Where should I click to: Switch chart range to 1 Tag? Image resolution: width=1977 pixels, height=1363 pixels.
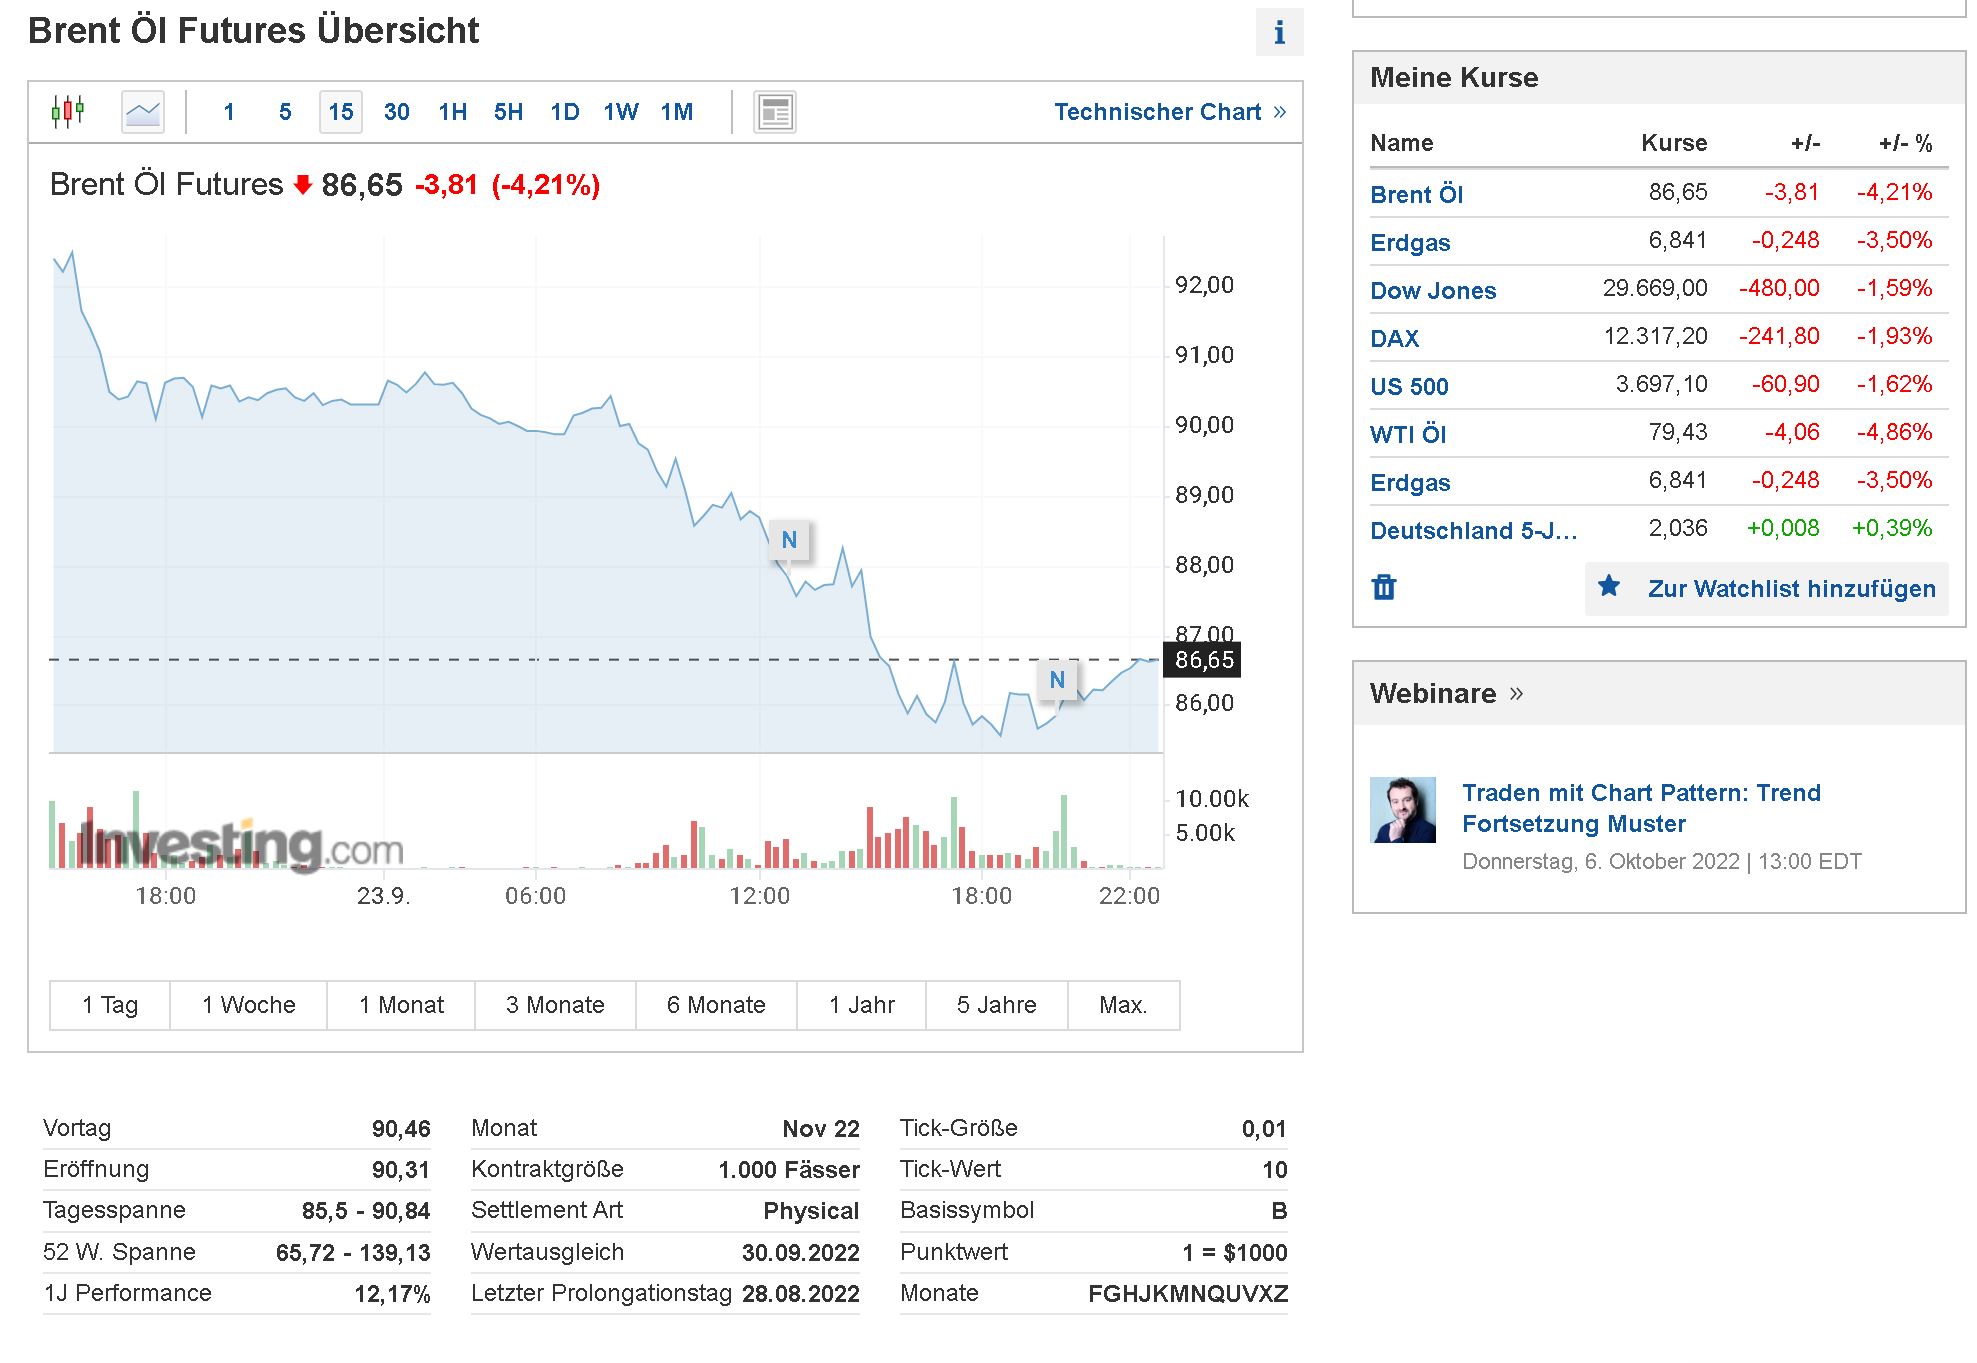tap(110, 1005)
